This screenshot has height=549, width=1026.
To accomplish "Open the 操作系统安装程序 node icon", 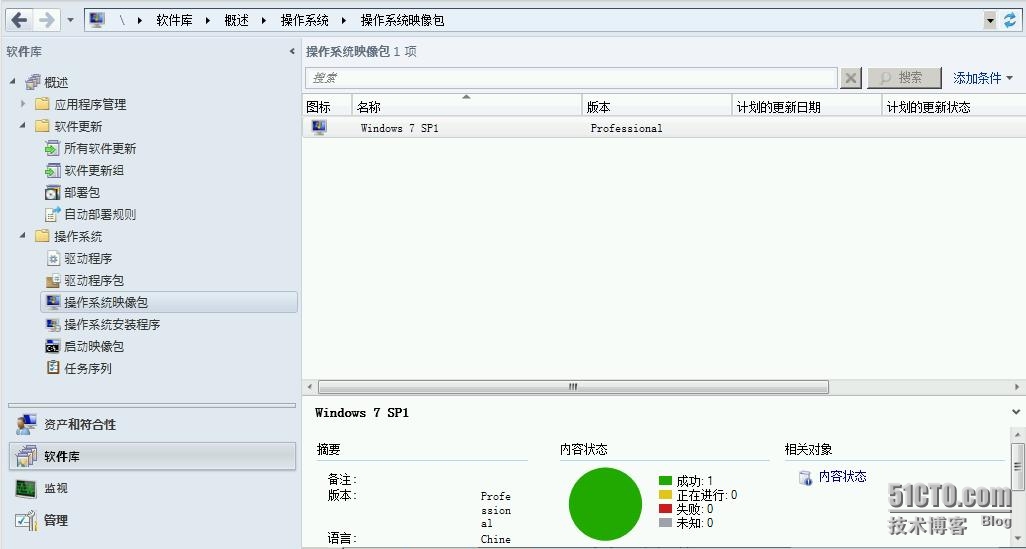I will pyautogui.click(x=53, y=324).
